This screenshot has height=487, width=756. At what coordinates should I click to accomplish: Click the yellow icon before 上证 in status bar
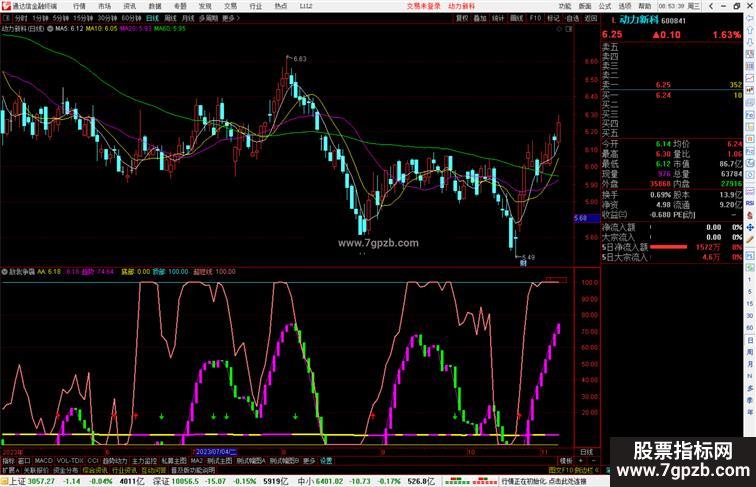4,481
